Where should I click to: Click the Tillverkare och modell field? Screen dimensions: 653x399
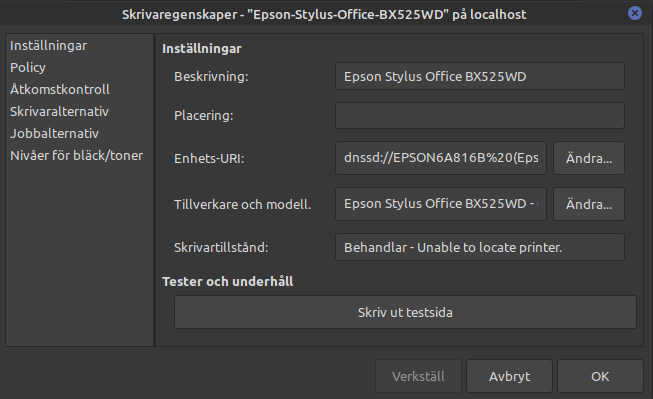point(441,204)
